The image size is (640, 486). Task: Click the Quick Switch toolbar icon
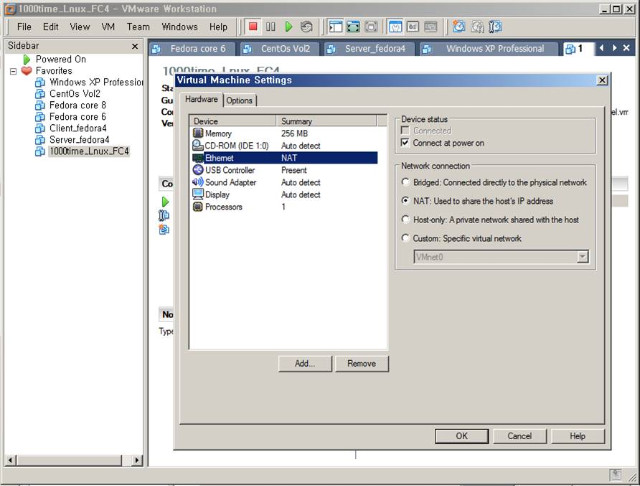[x=371, y=27]
